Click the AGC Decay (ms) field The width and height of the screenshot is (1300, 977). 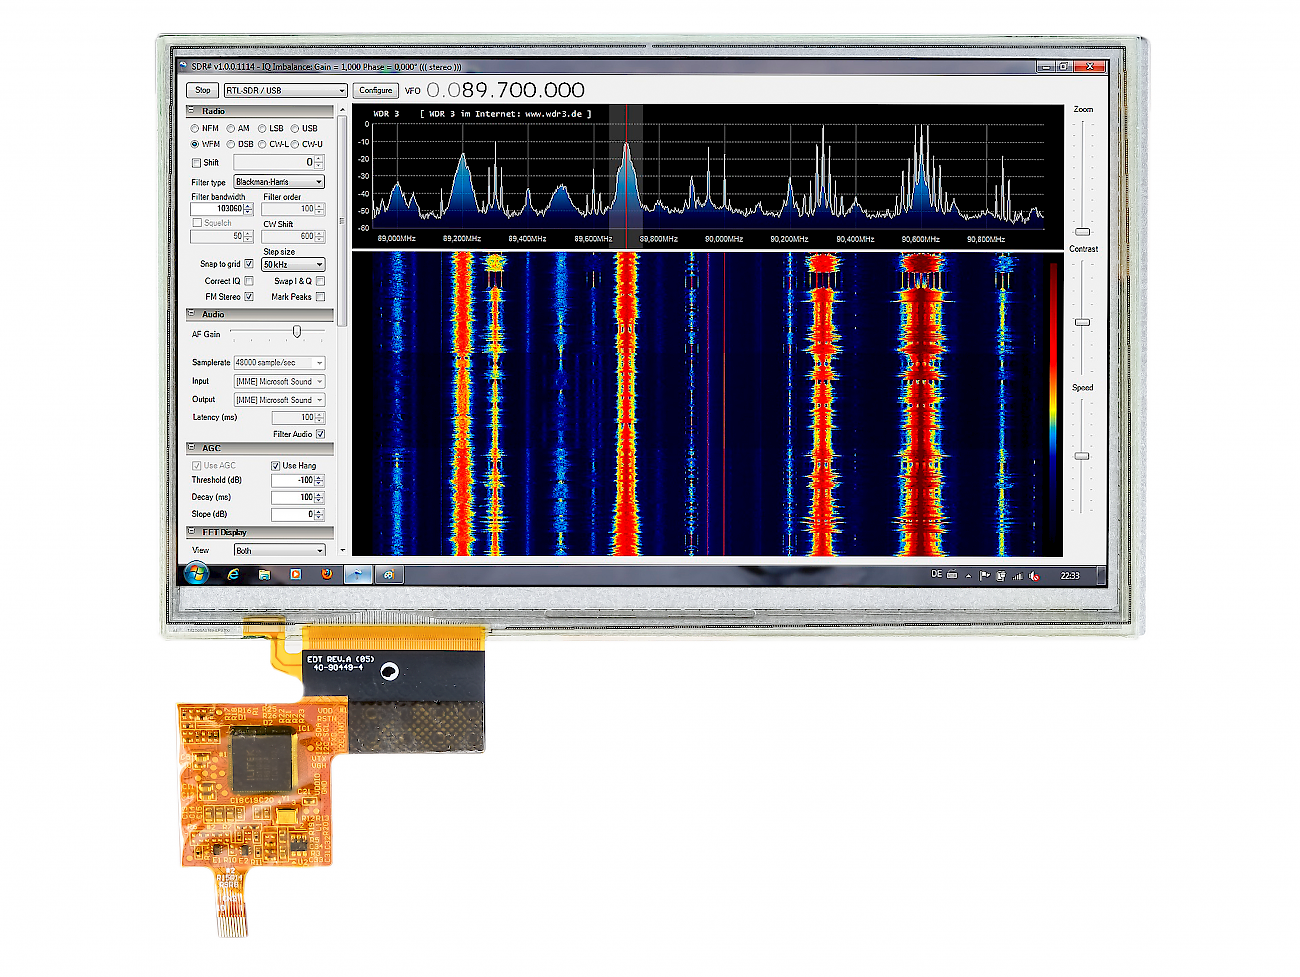click(x=298, y=497)
